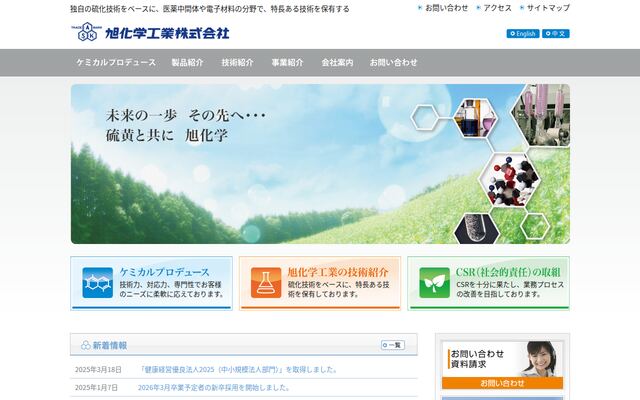This screenshot has width=640, height=400.
Task: Click the green leaf CSR icon
Action: coord(435,283)
